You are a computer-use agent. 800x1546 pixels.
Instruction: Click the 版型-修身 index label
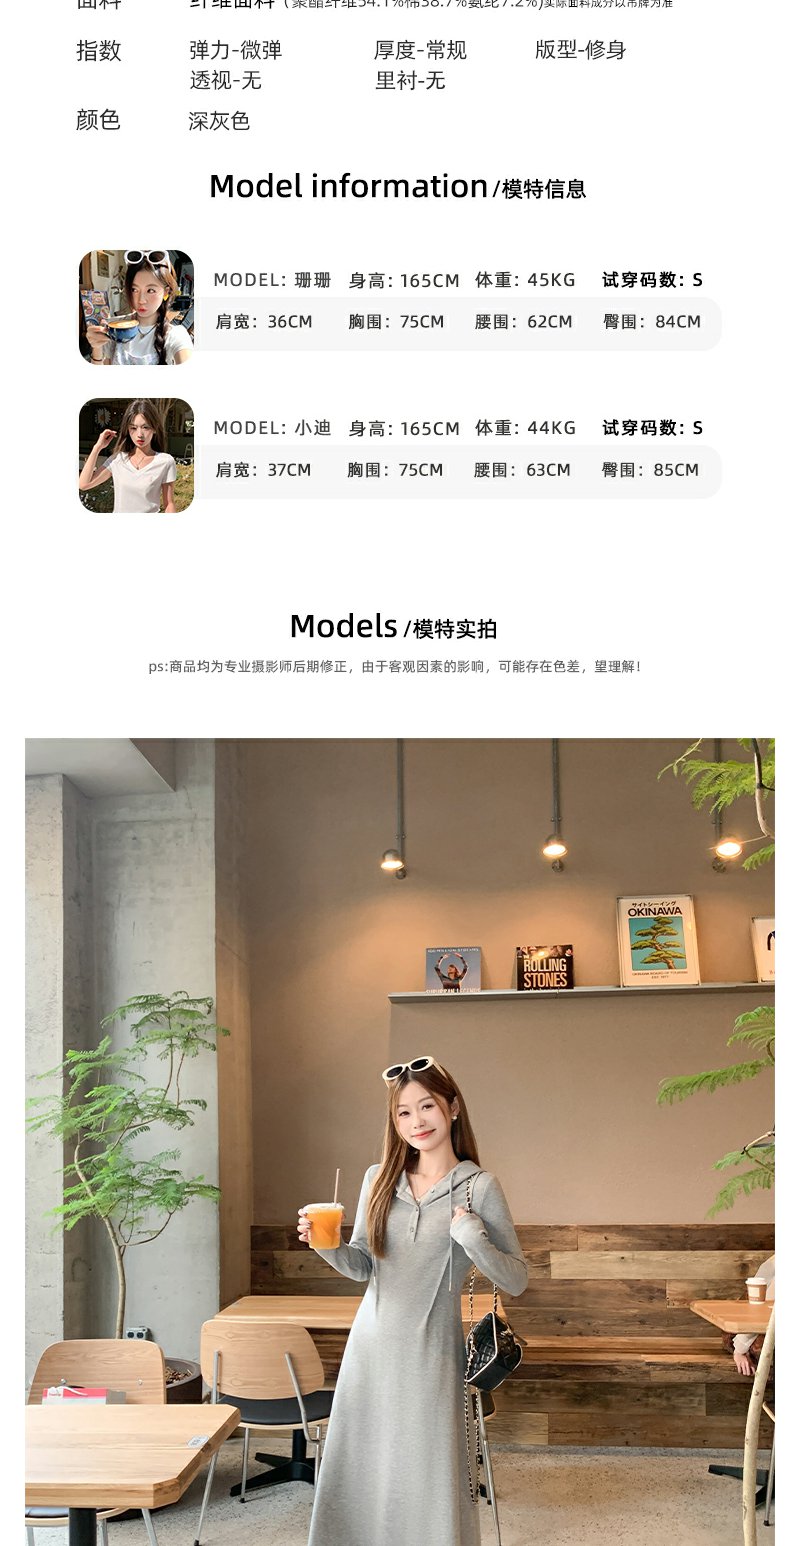(x=580, y=50)
